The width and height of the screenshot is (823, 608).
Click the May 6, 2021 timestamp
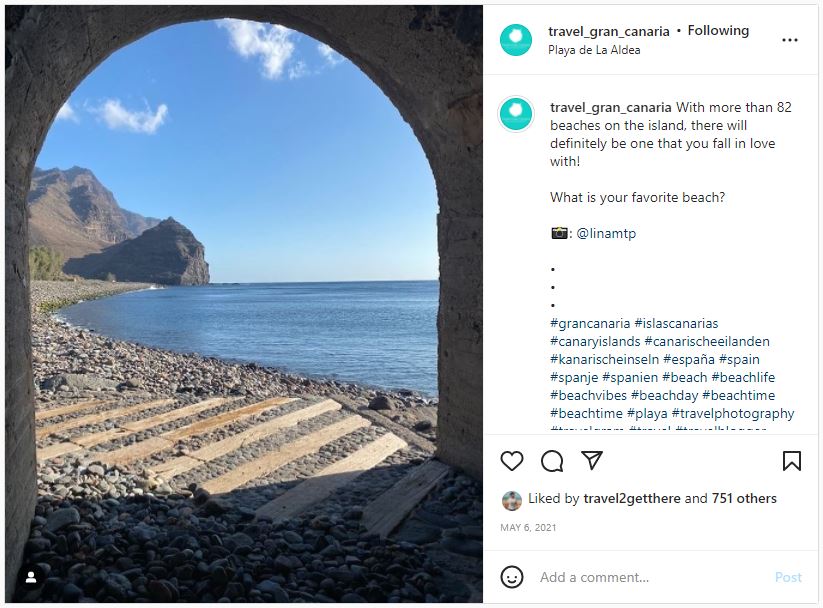coord(528,527)
